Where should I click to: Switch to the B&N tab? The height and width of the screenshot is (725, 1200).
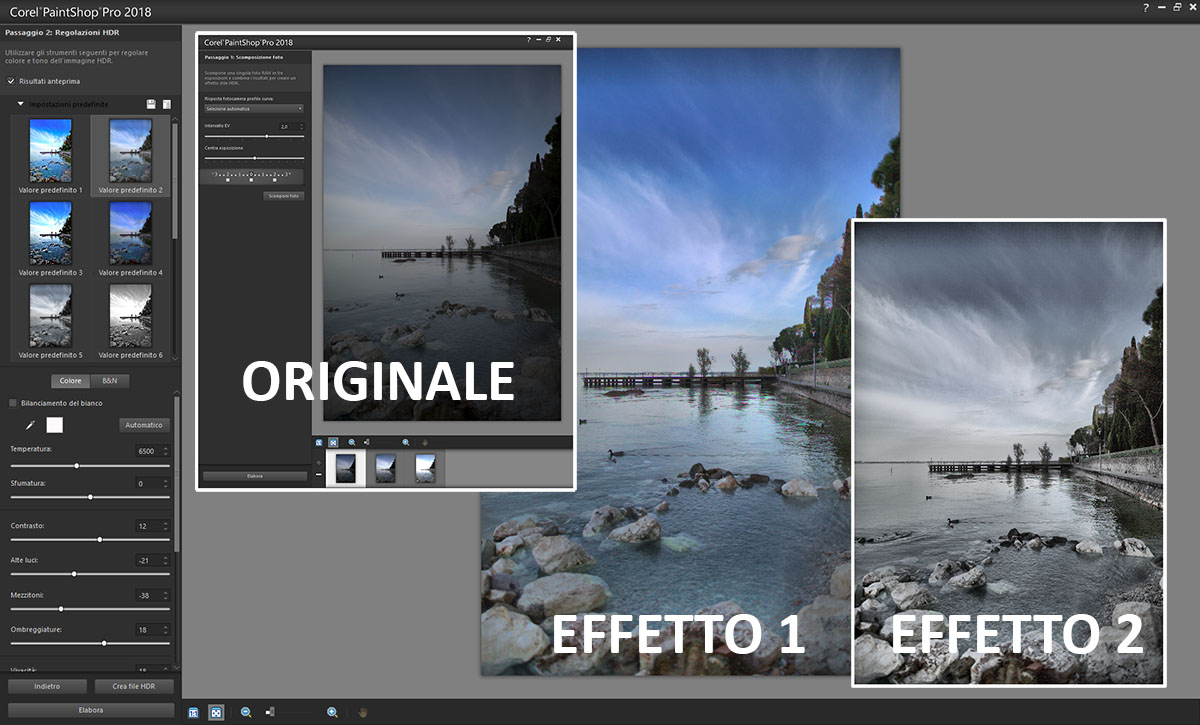pos(109,381)
